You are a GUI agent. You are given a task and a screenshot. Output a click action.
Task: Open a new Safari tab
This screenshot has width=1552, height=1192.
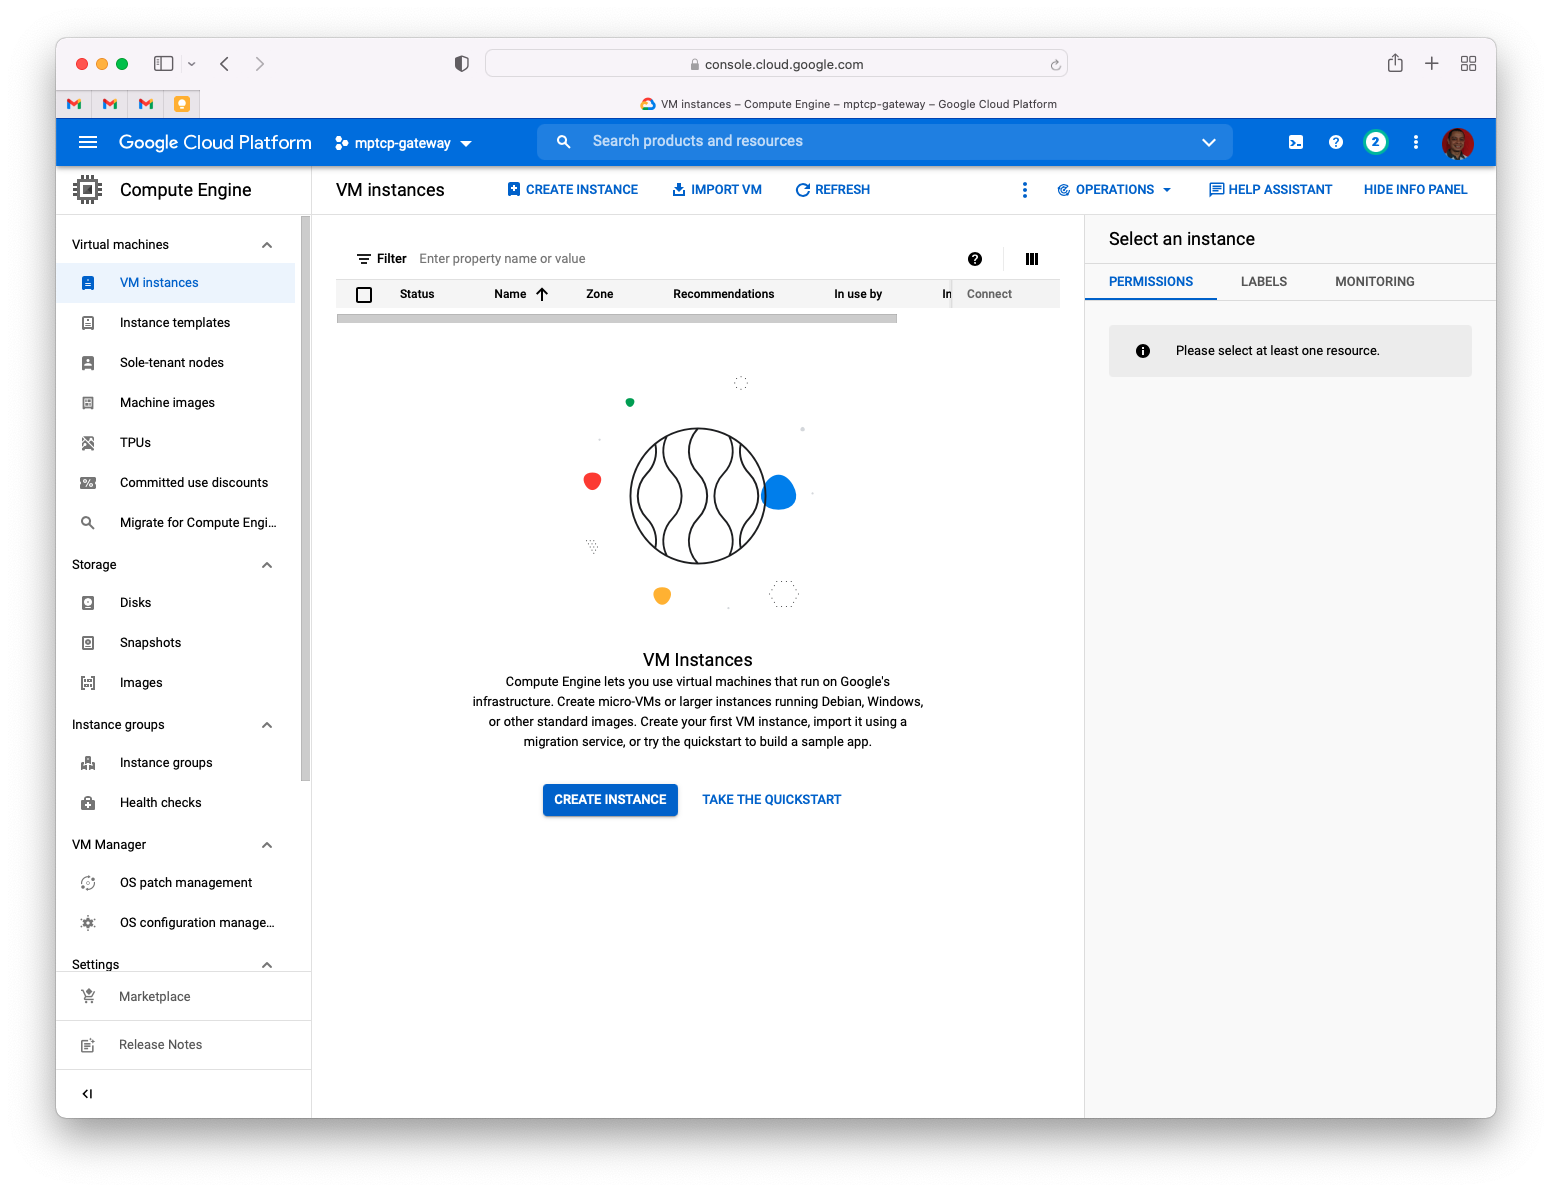[x=1432, y=64]
